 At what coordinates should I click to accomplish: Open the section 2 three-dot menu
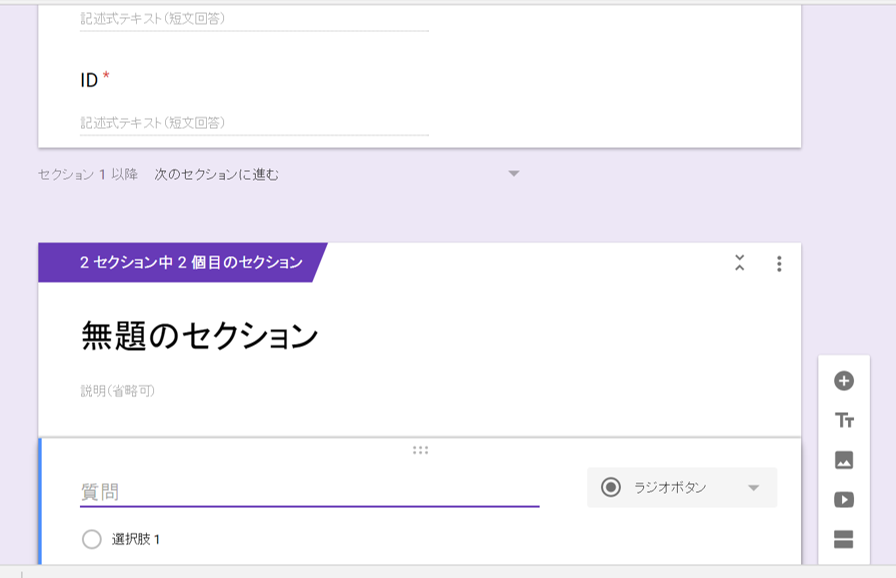click(779, 263)
